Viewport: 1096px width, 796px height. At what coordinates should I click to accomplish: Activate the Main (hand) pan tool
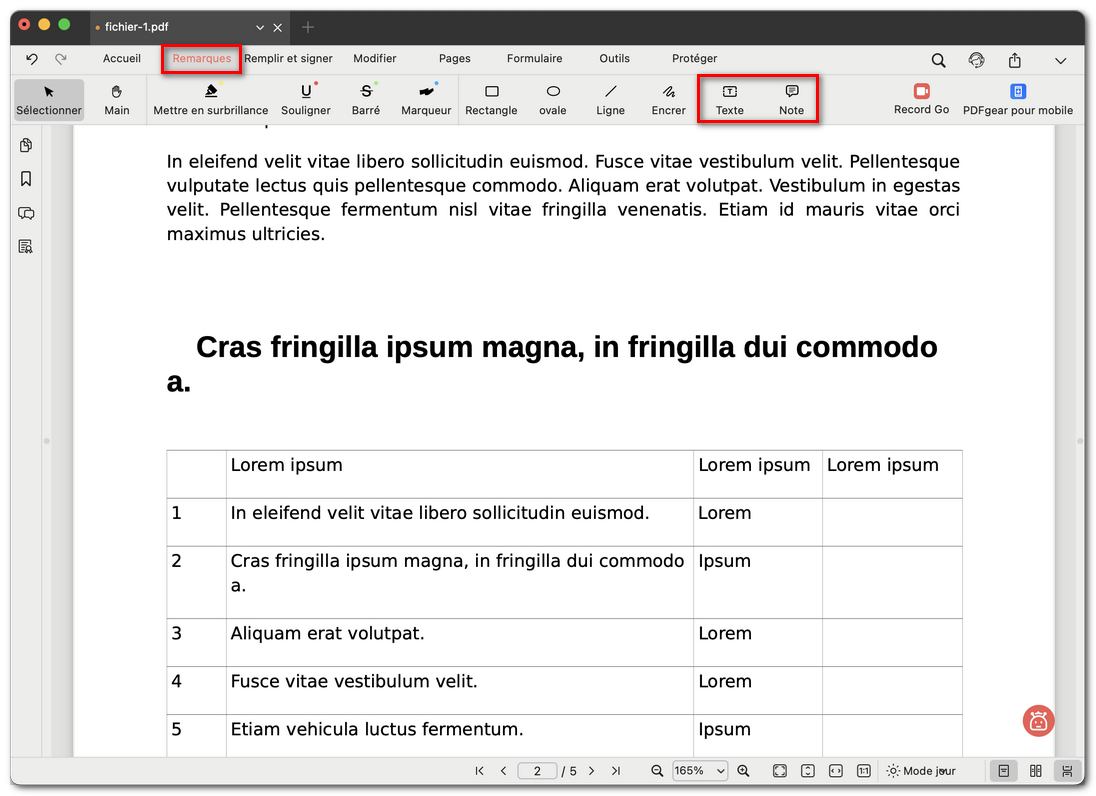pyautogui.click(x=117, y=99)
